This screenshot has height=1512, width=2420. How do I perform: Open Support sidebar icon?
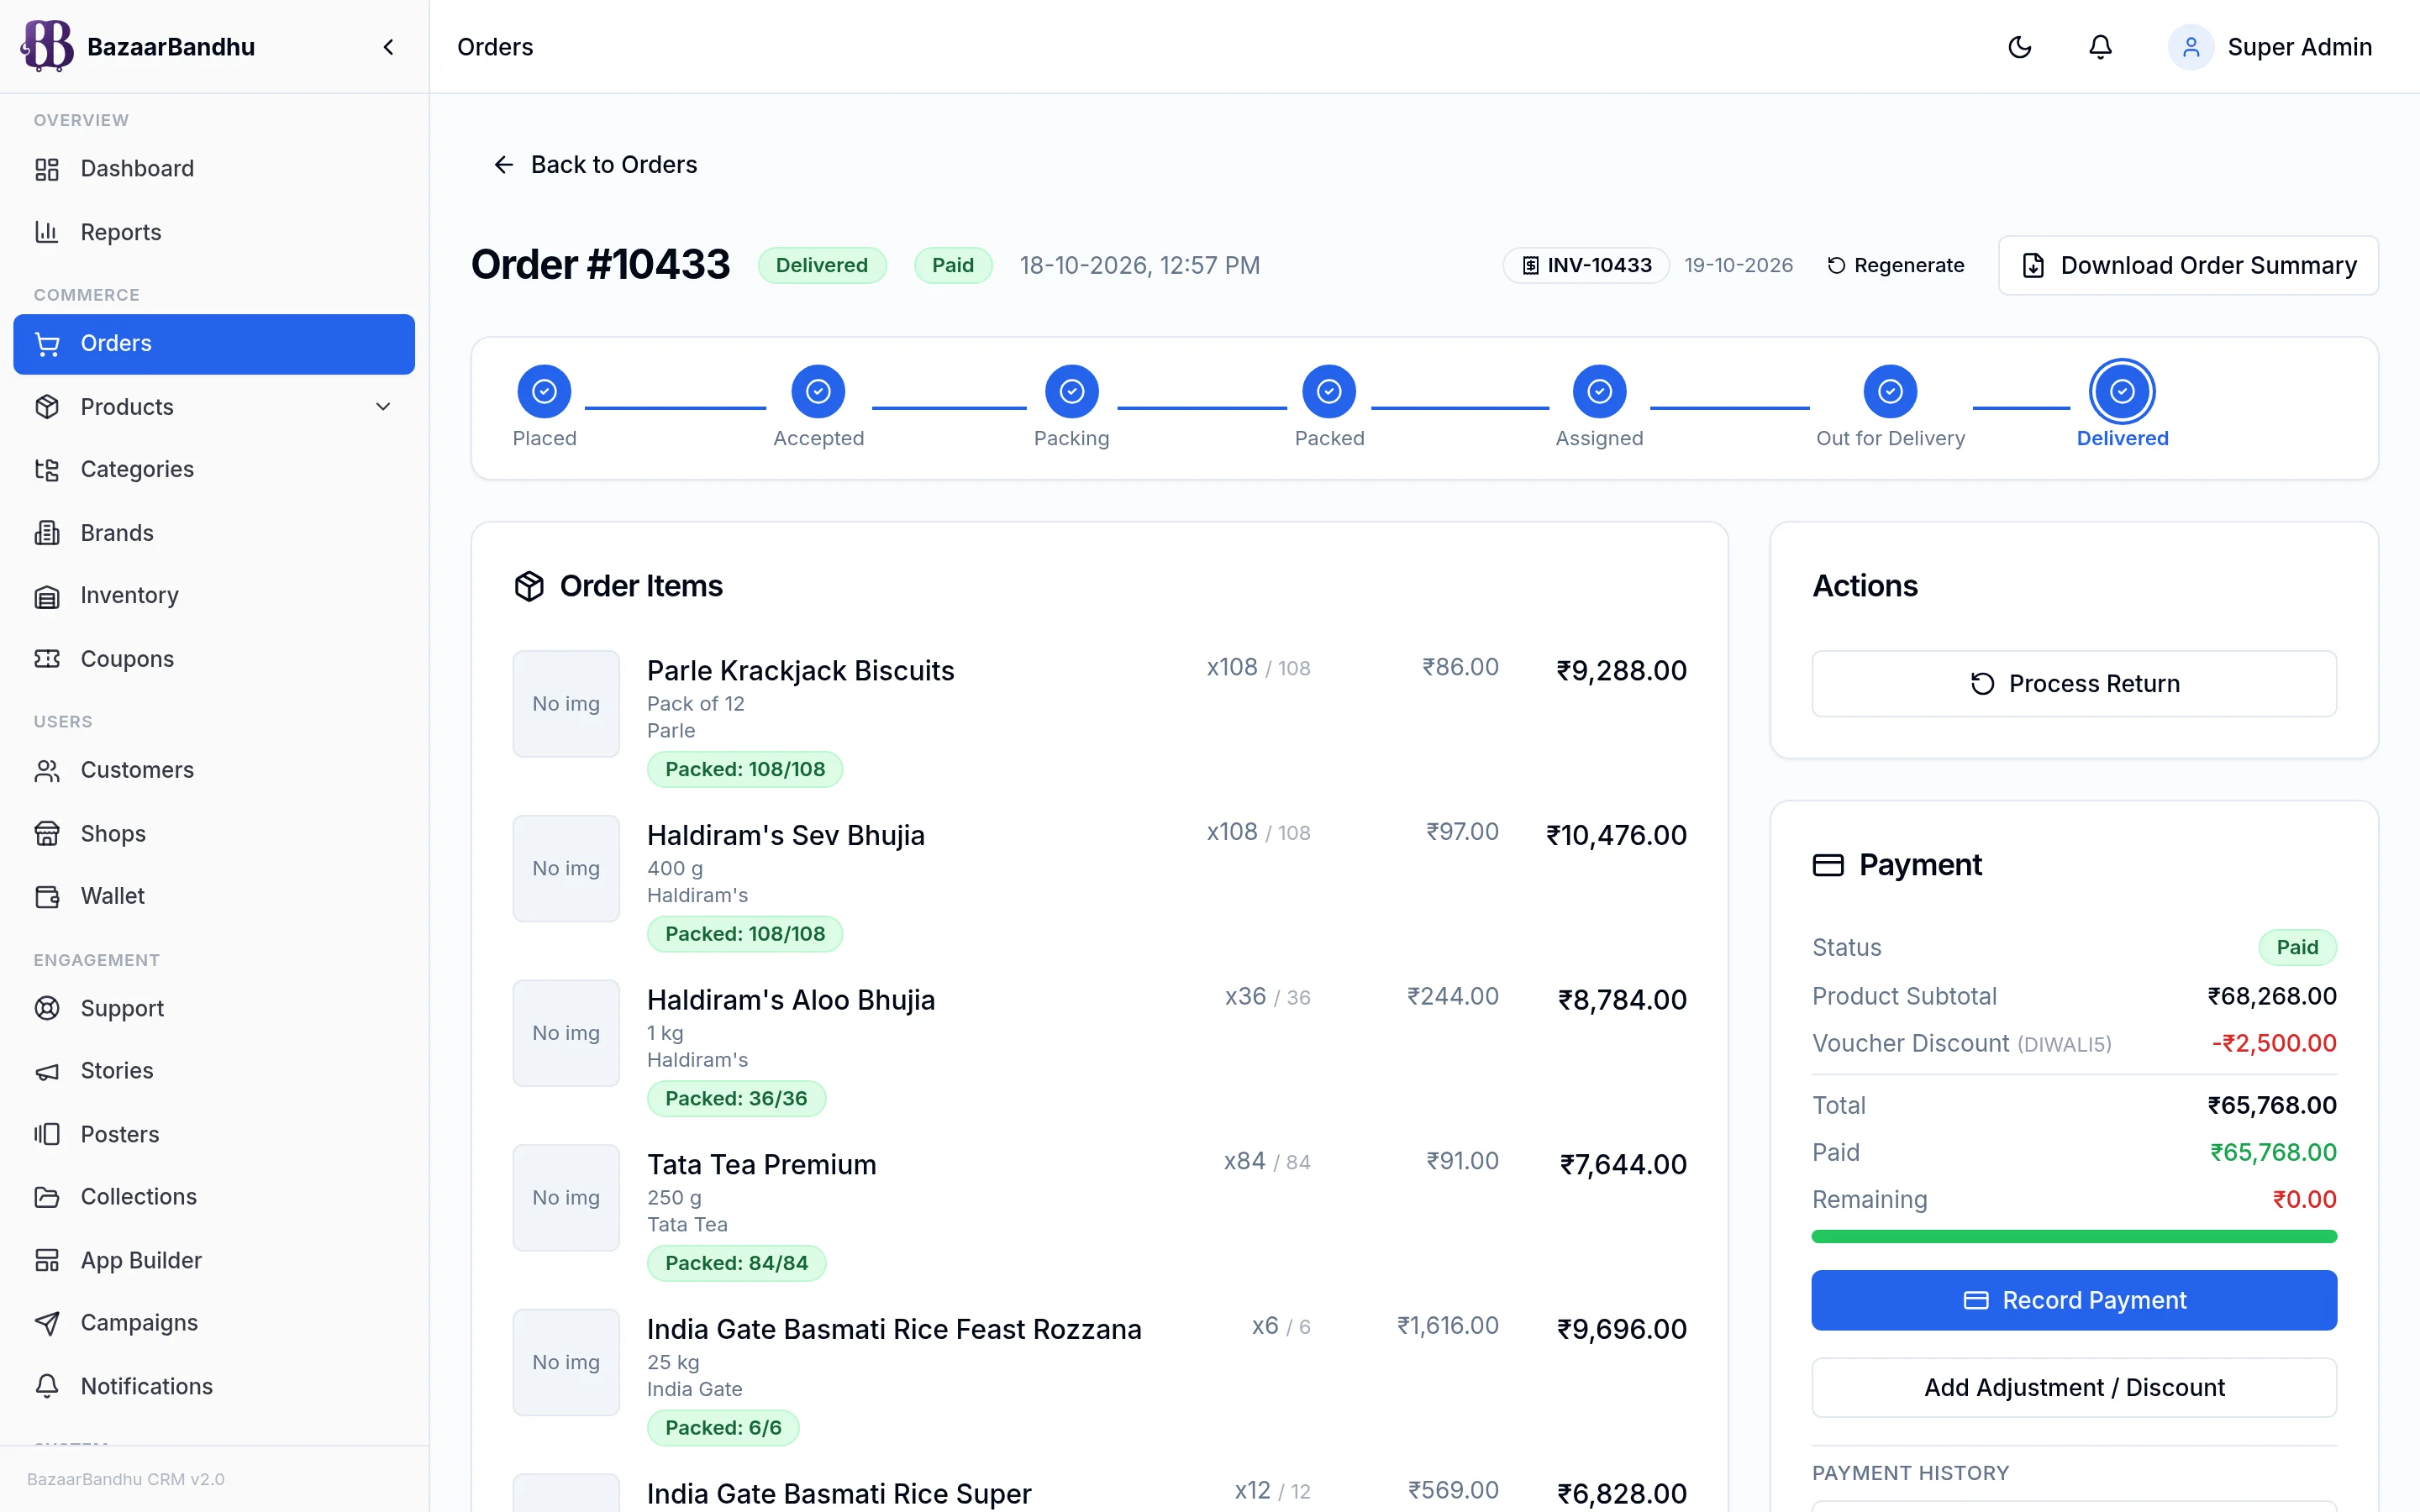(47, 1008)
